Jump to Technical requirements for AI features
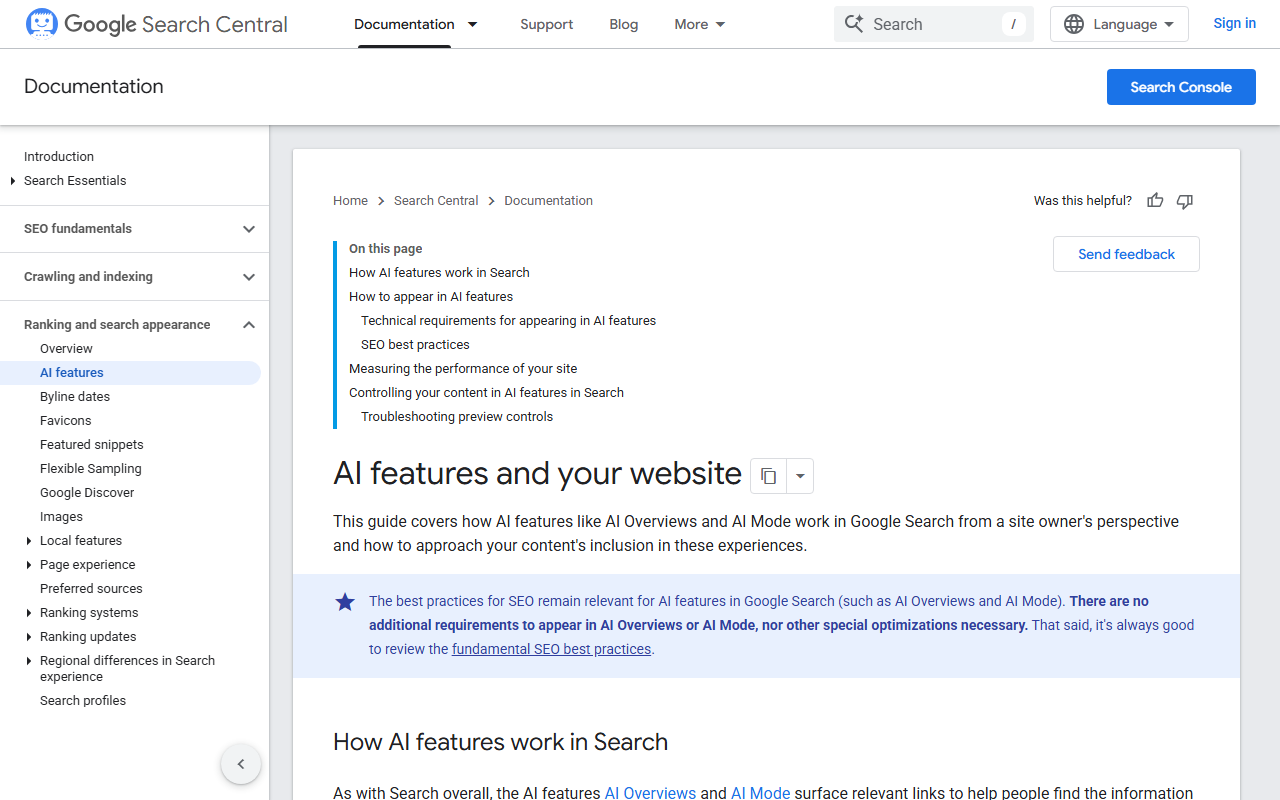1280x800 pixels. pos(508,321)
